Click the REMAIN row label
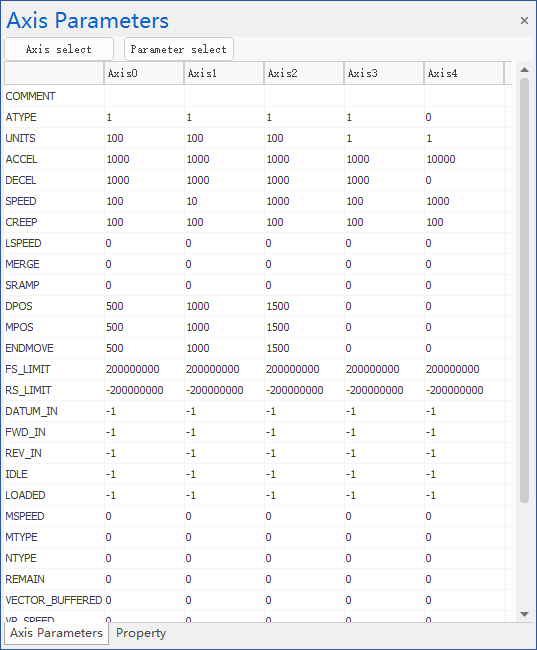This screenshot has width=537, height=650. (25, 579)
